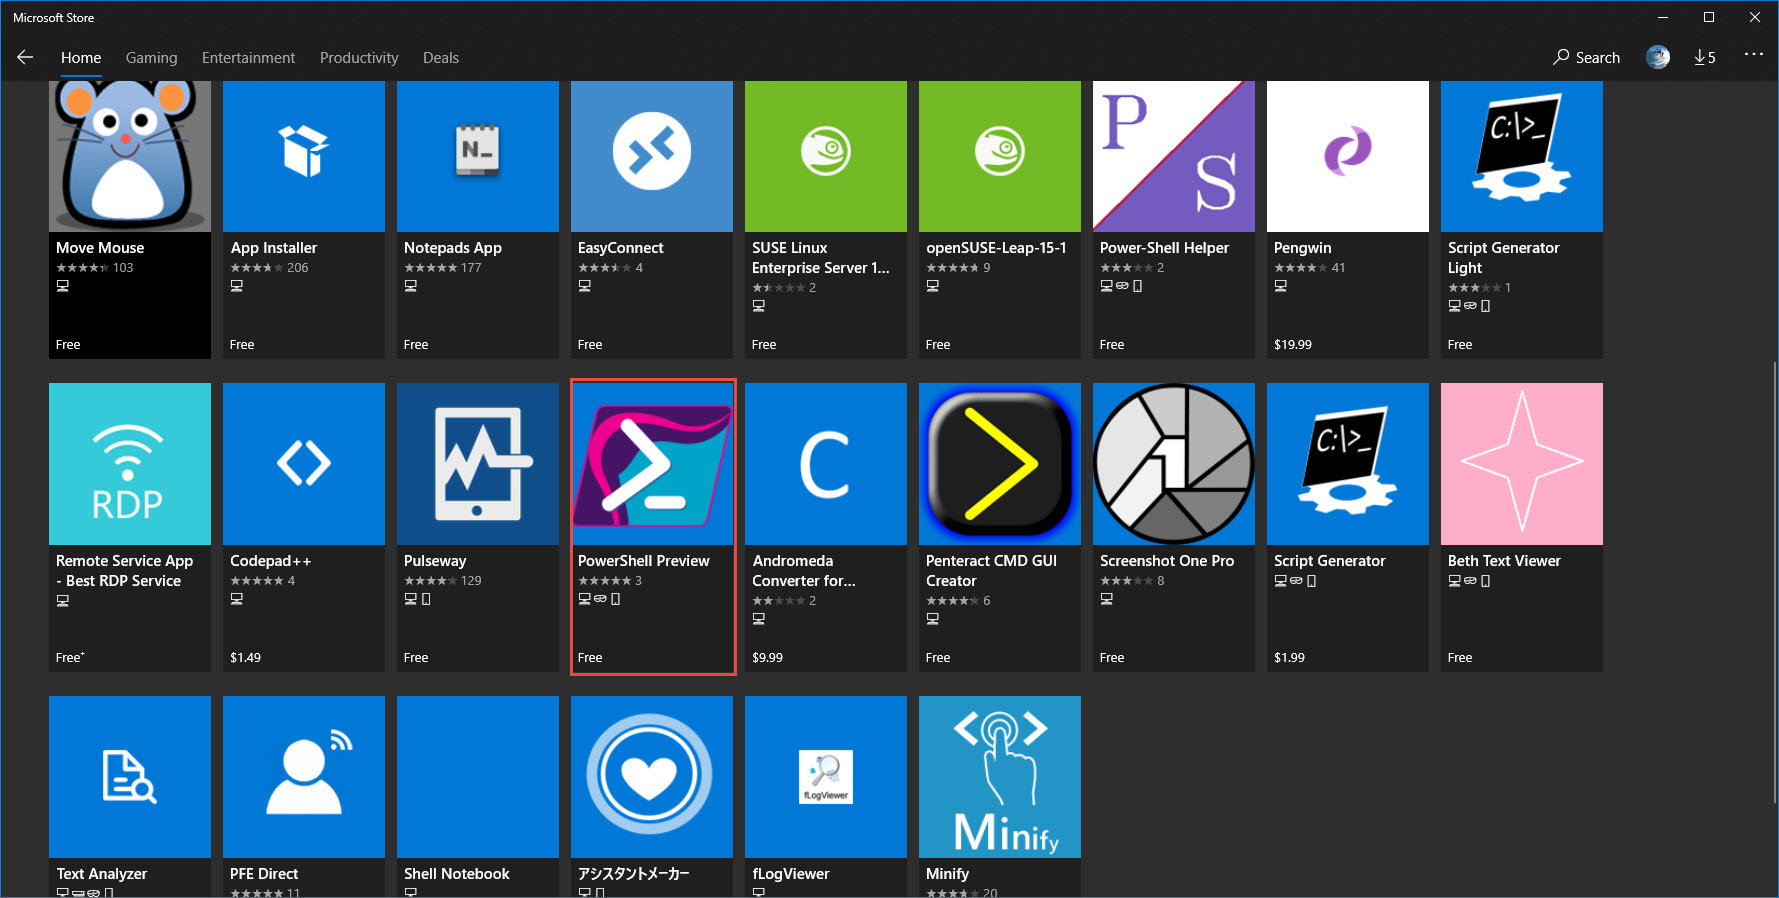This screenshot has width=1779, height=898.
Task: Open the Home tab
Action: click(x=81, y=58)
